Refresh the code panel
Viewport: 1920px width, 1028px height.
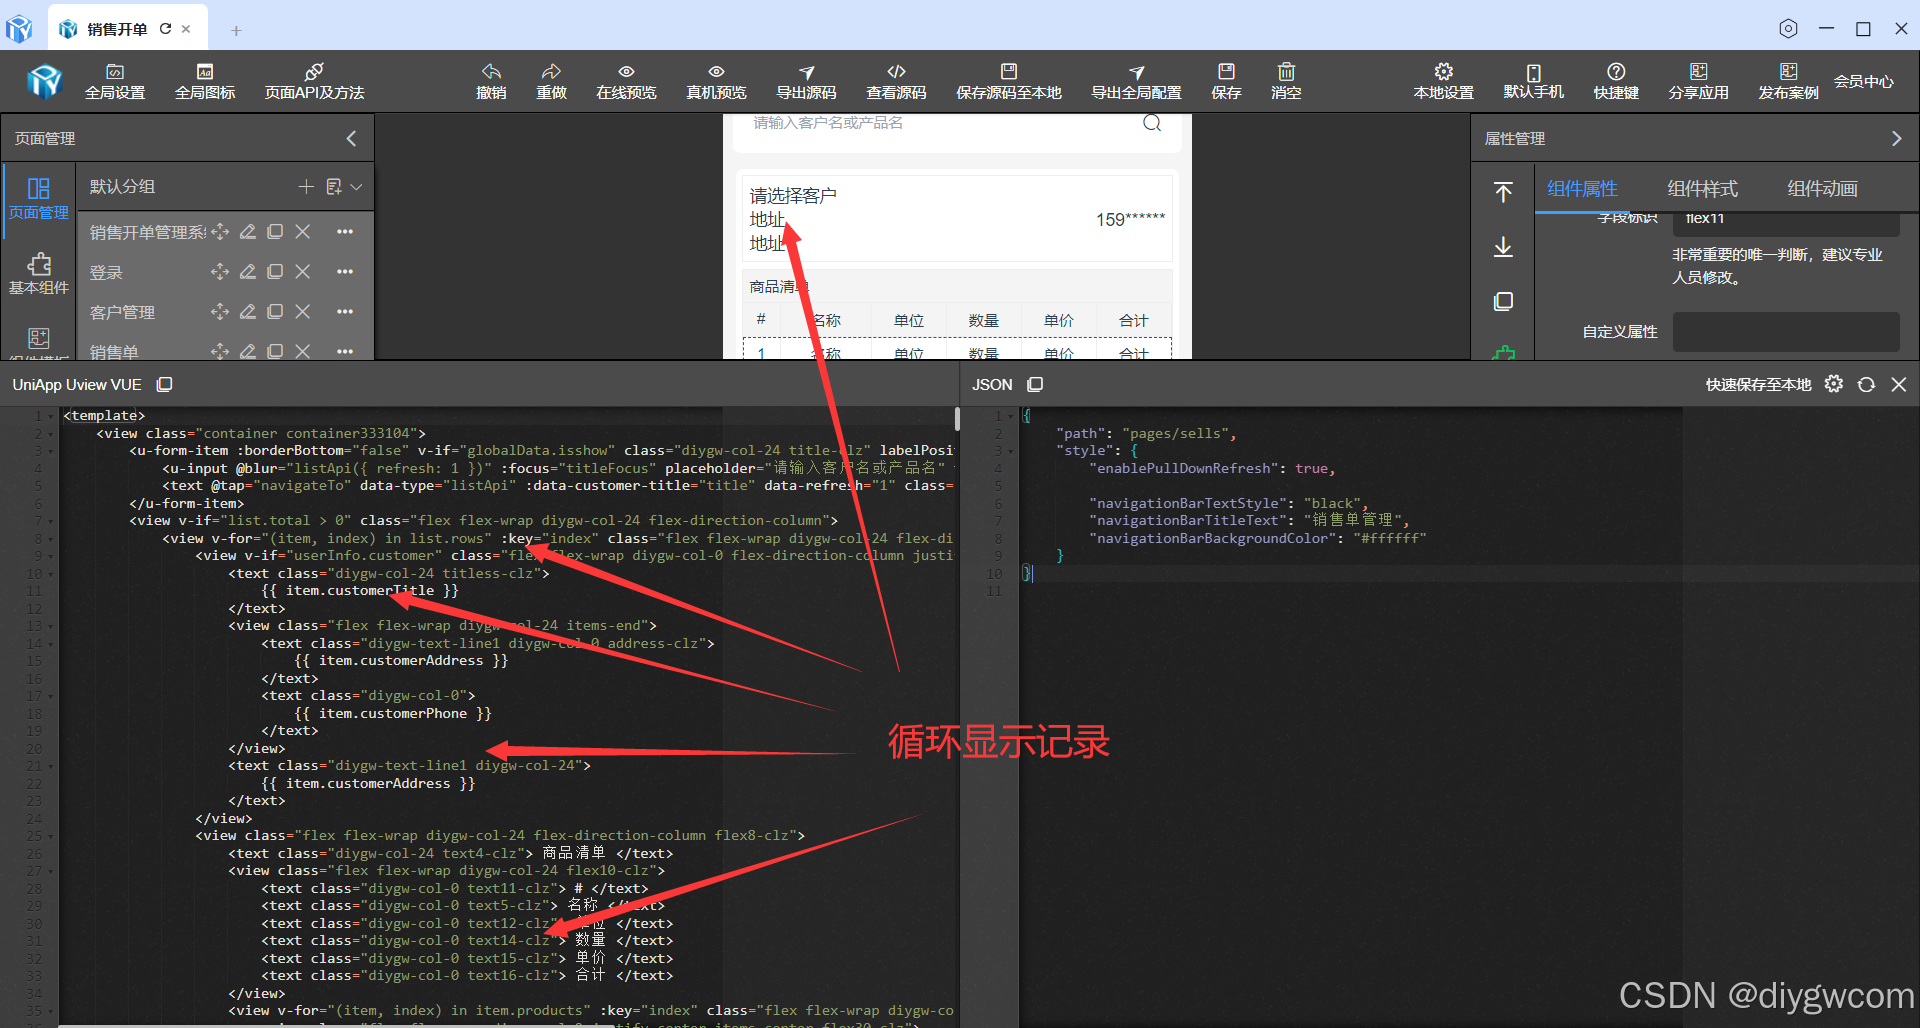point(1866,384)
